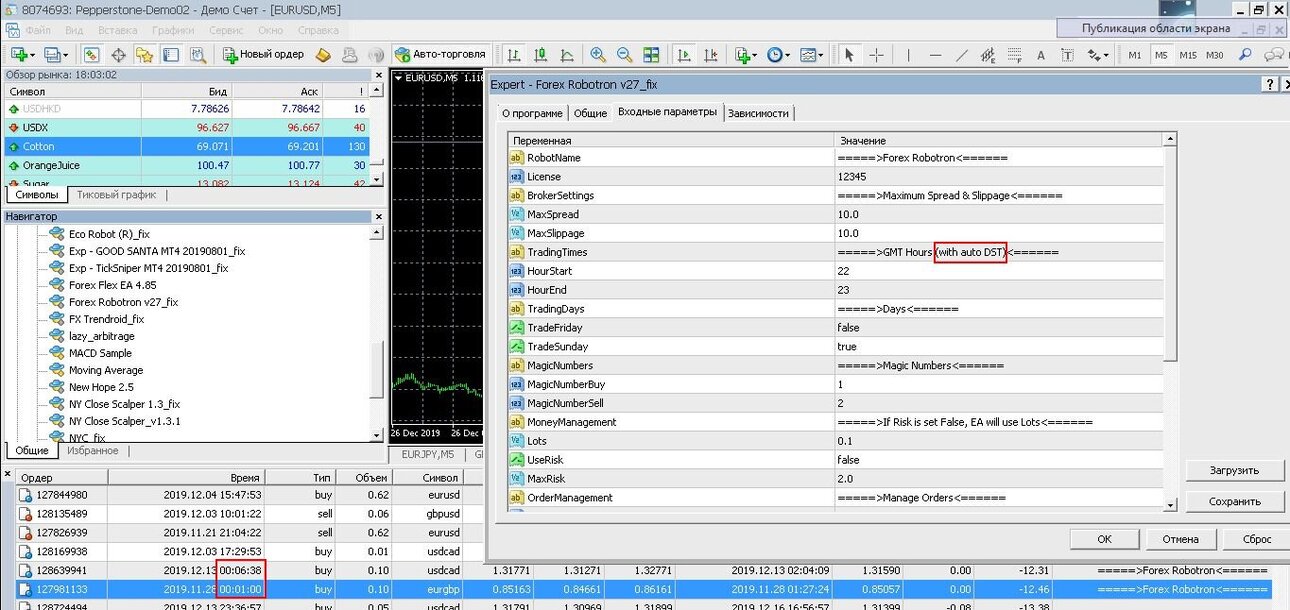Open the Общие tab in Expert dialog
1290x610 pixels.
[590, 113]
